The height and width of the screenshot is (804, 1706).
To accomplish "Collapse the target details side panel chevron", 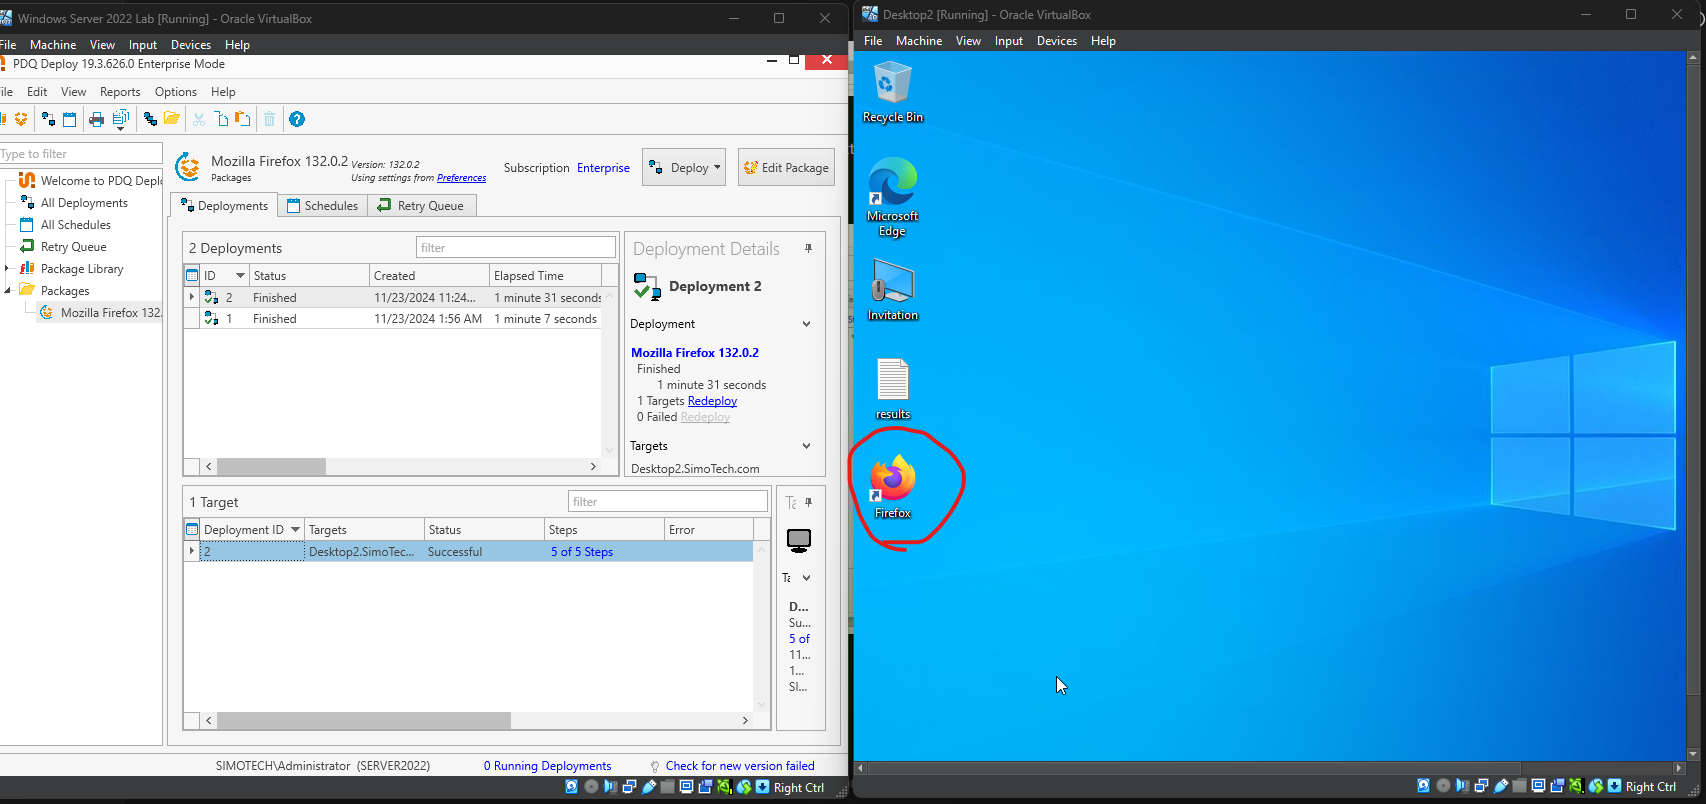I will pos(807,577).
